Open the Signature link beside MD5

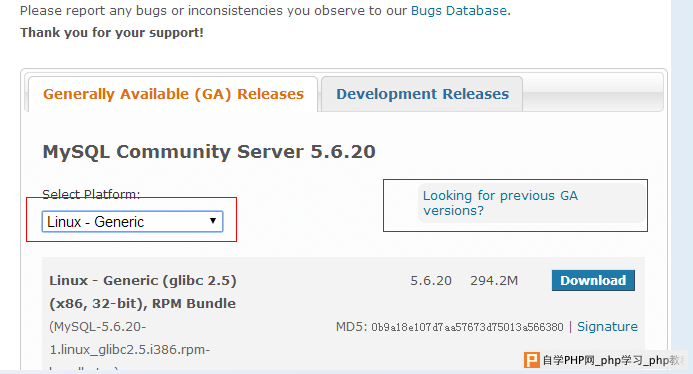point(607,327)
